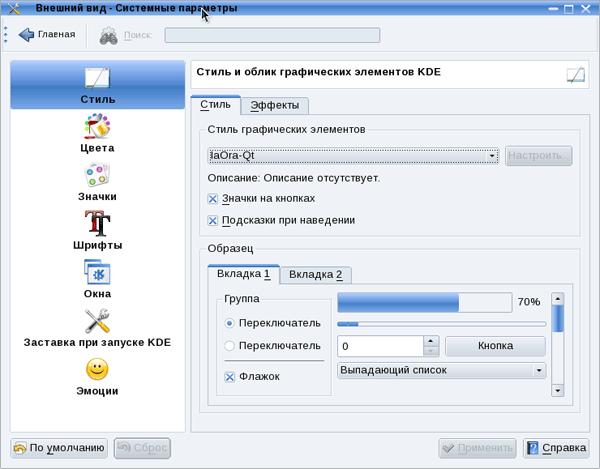Click the По умолчанию button
600x469 pixels.
59,448
